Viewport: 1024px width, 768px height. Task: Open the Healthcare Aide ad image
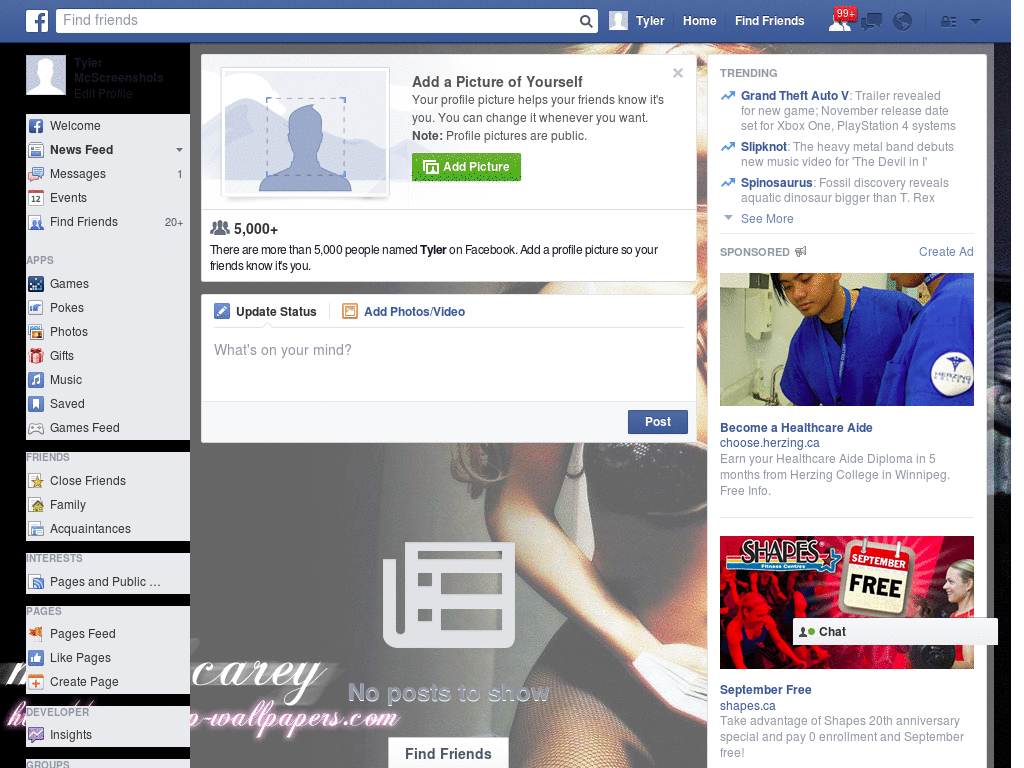[x=846, y=340]
